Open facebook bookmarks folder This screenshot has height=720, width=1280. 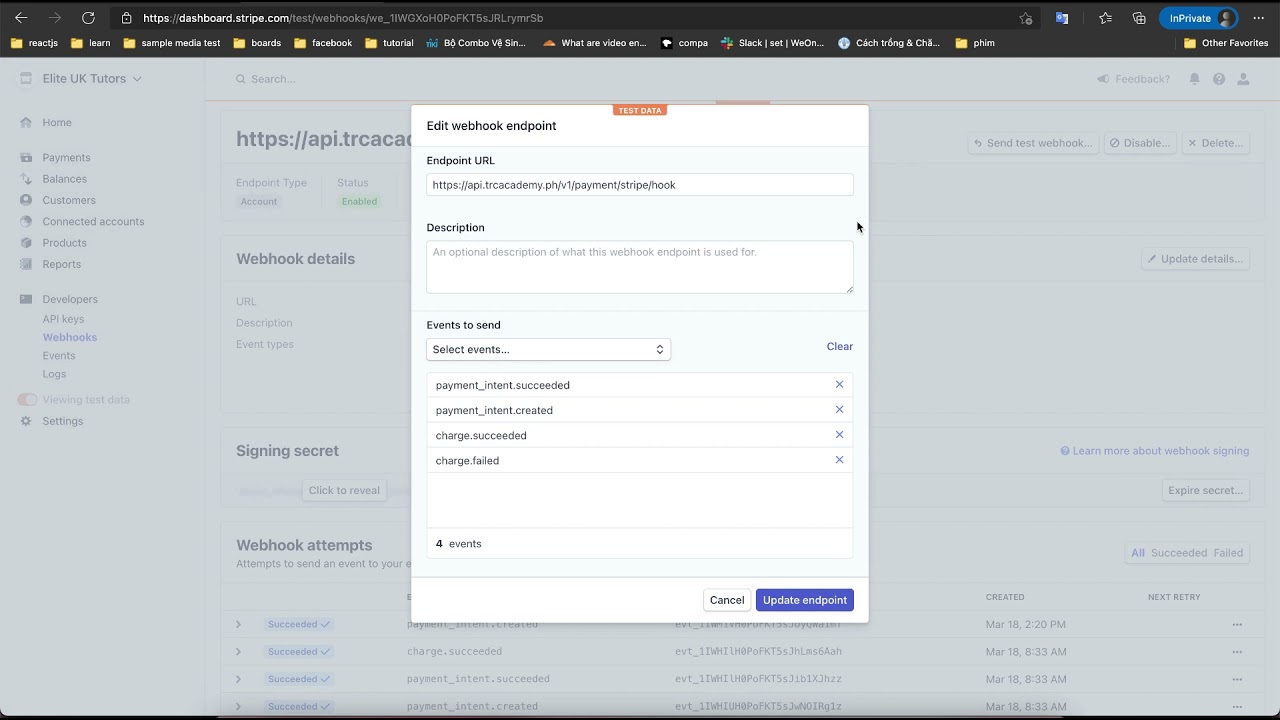pos(323,43)
